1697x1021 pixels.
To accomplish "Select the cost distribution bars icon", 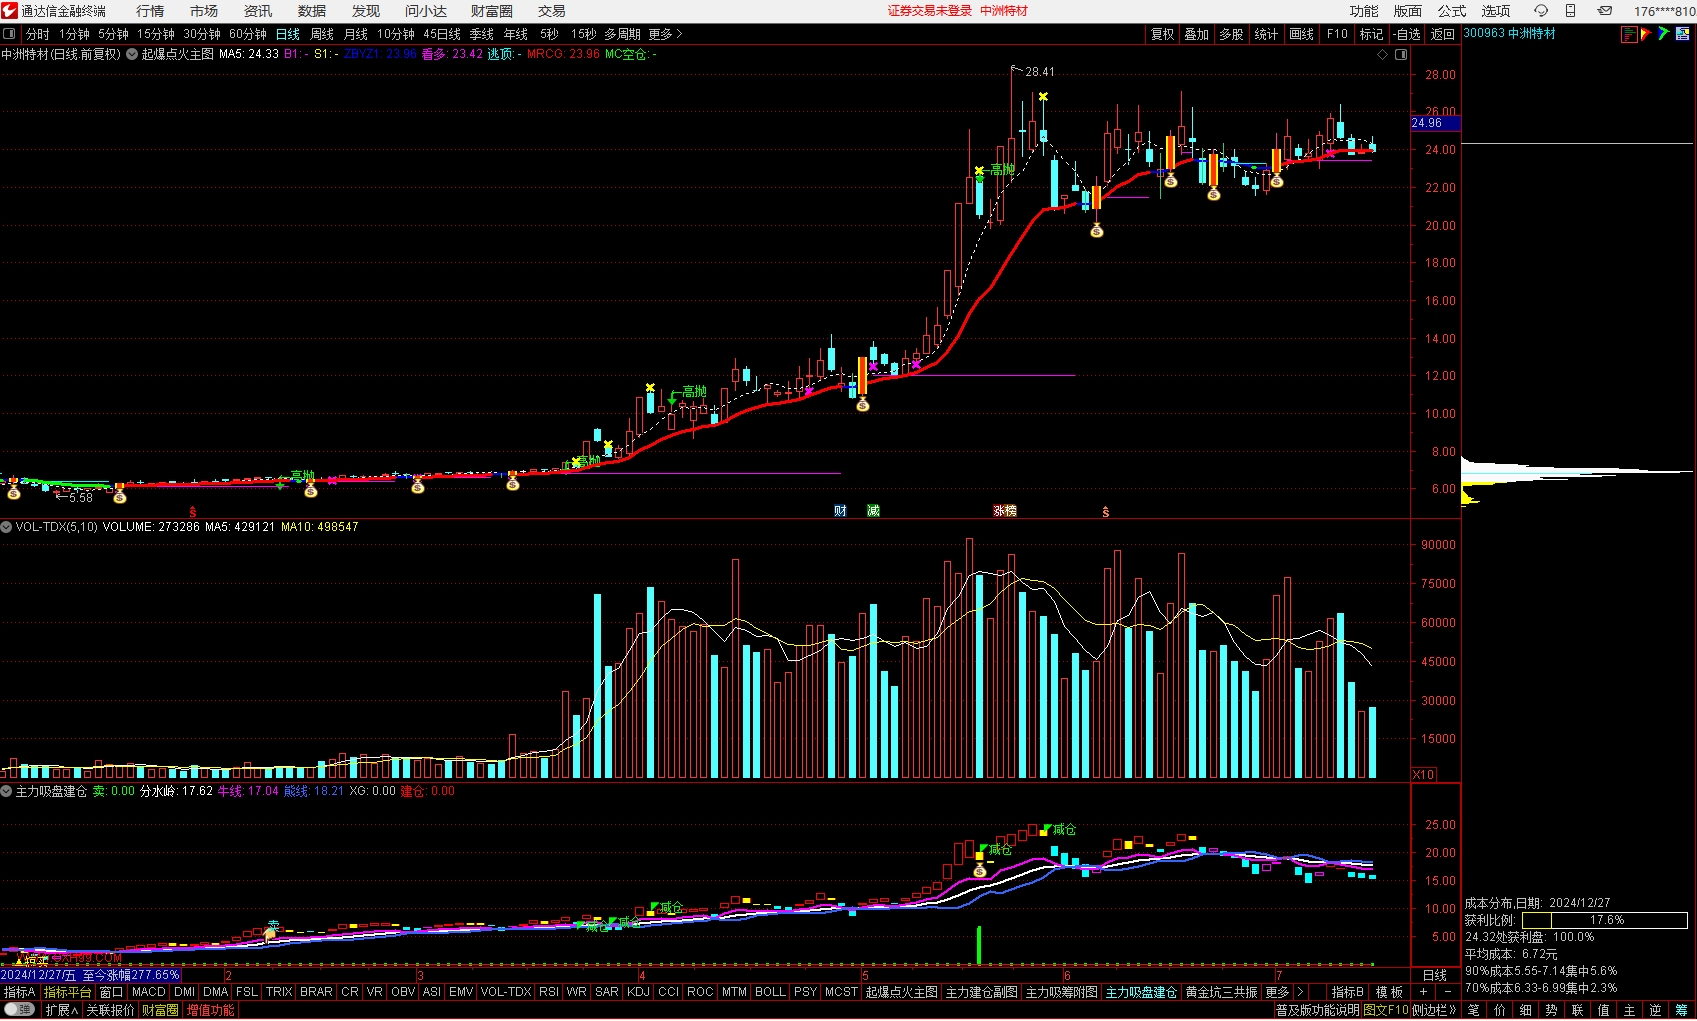I will click(x=1629, y=34).
